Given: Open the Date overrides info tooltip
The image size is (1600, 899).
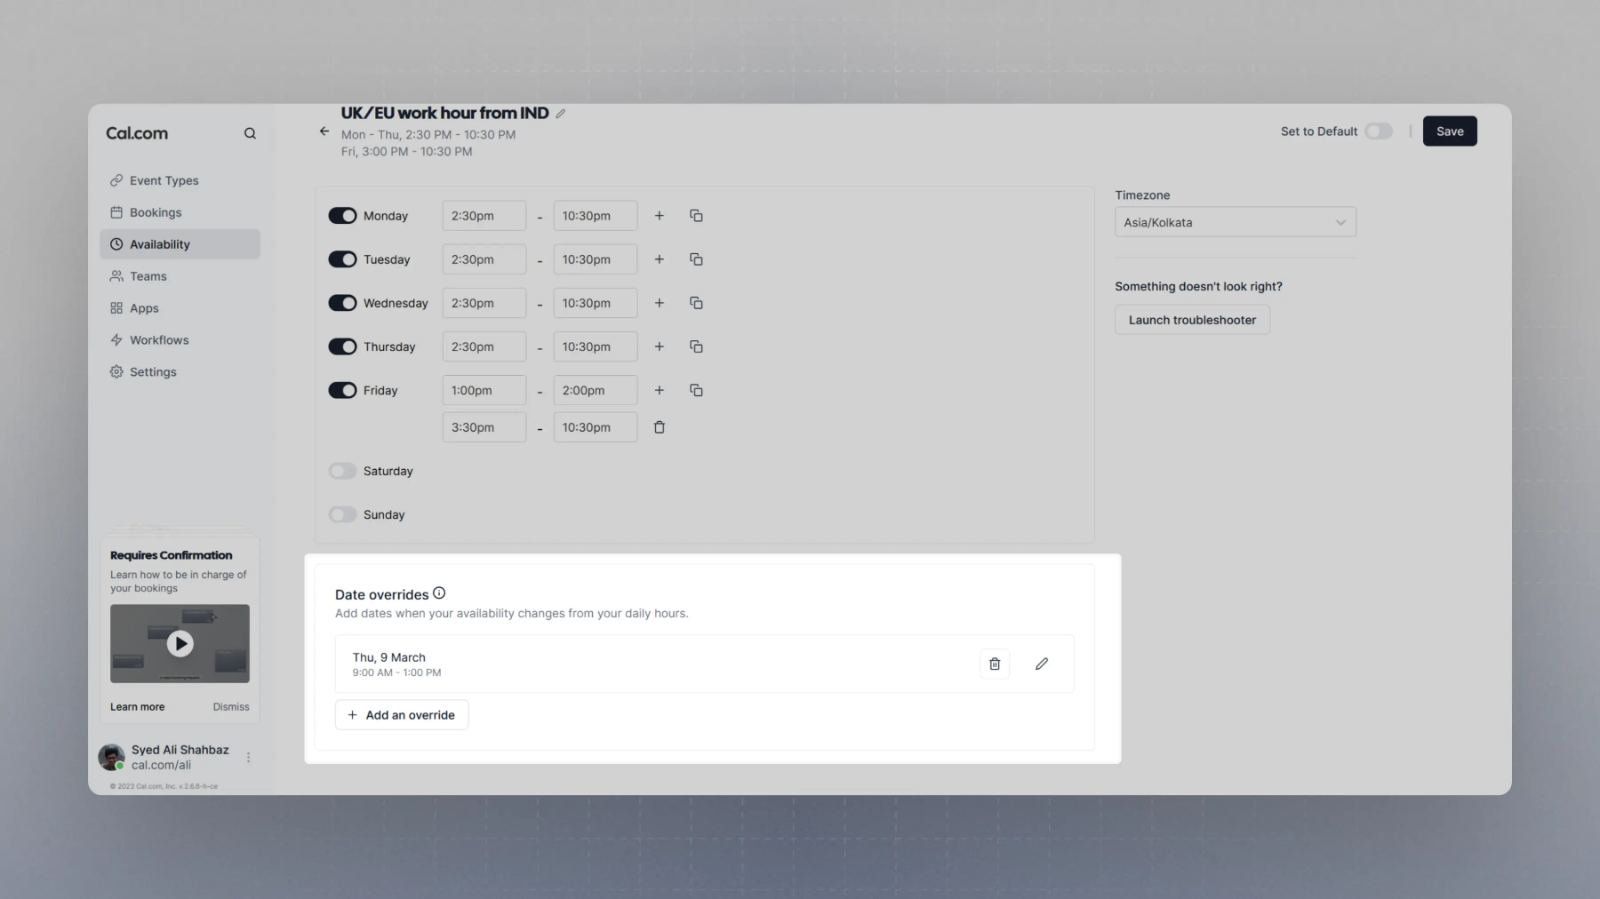Looking at the screenshot, I should coord(439,593).
